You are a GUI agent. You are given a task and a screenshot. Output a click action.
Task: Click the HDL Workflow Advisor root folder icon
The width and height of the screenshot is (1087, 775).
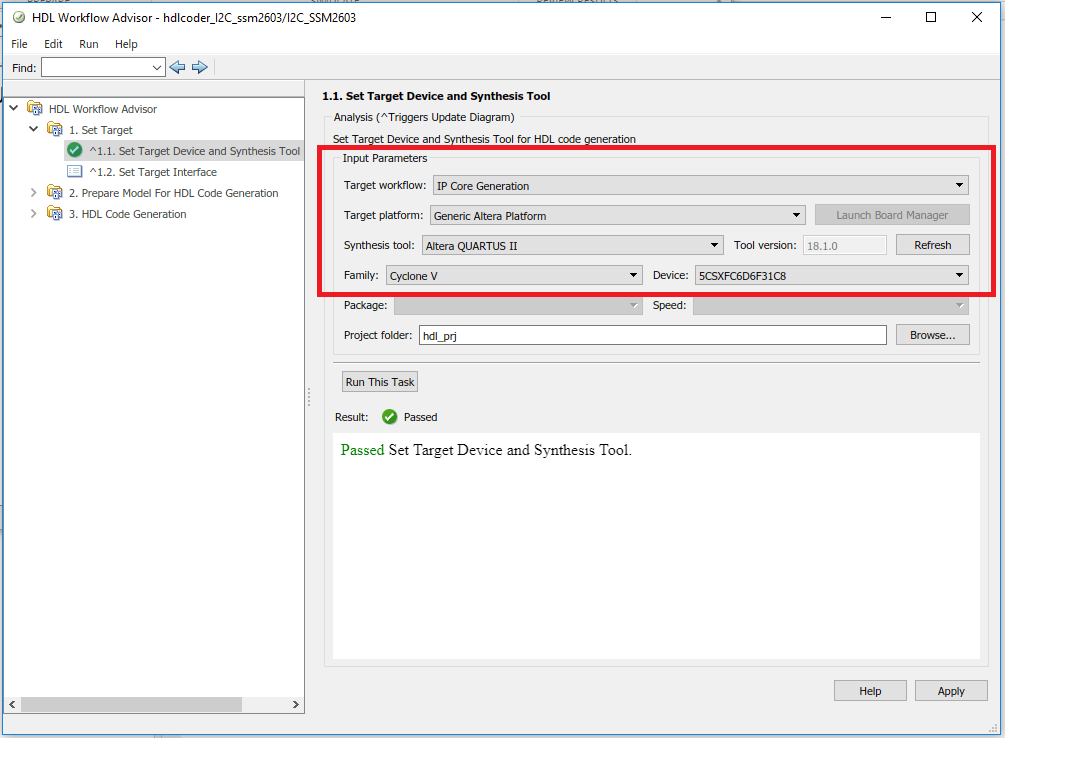pos(35,108)
